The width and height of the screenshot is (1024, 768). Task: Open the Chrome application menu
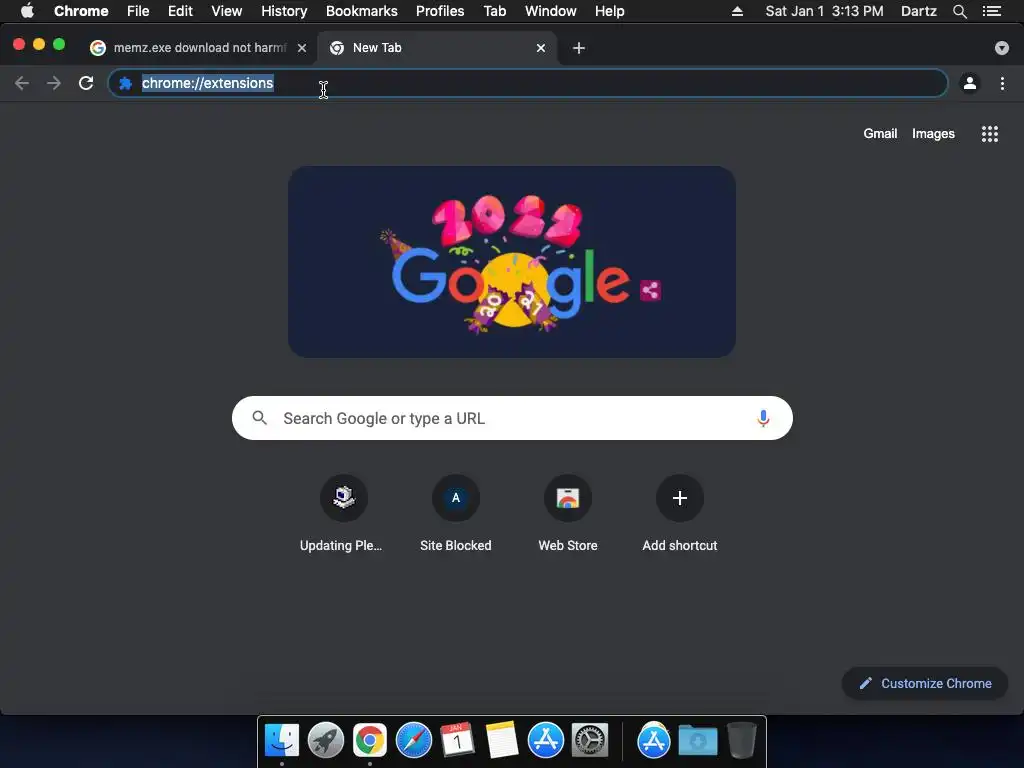81,11
